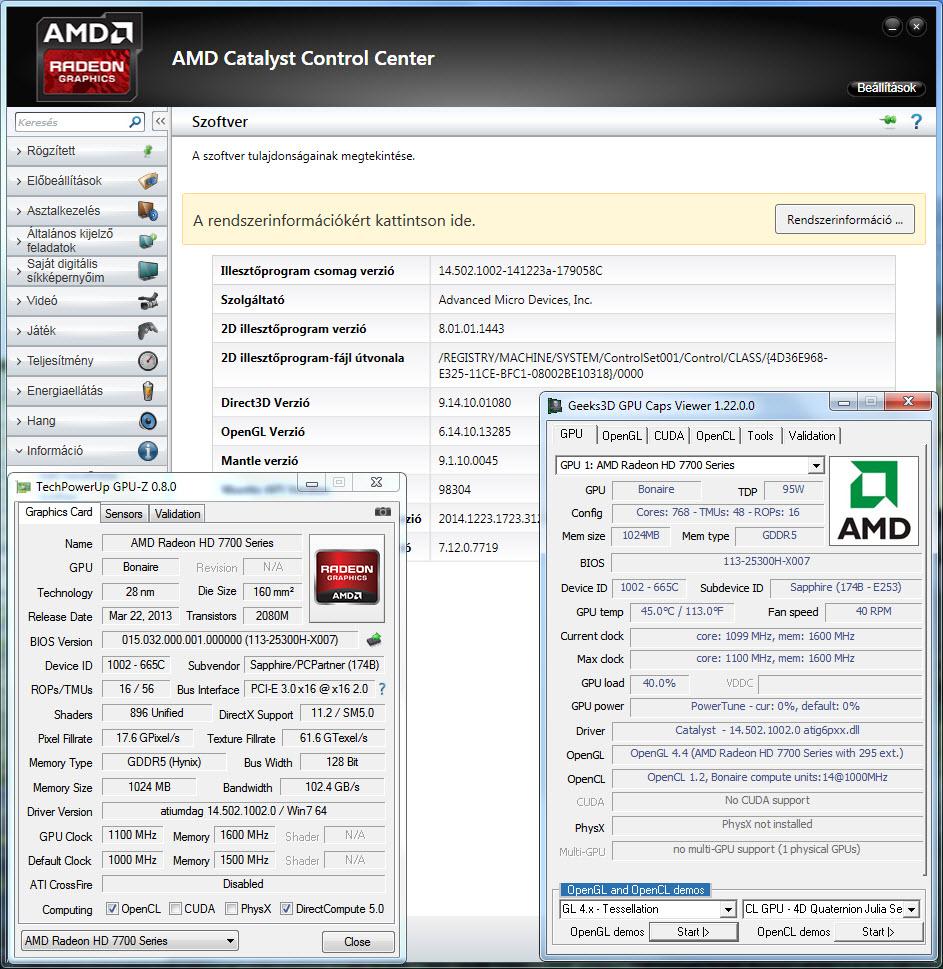The width and height of the screenshot is (943, 969).
Task: Start the OpenCL demo
Action: (878, 932)
